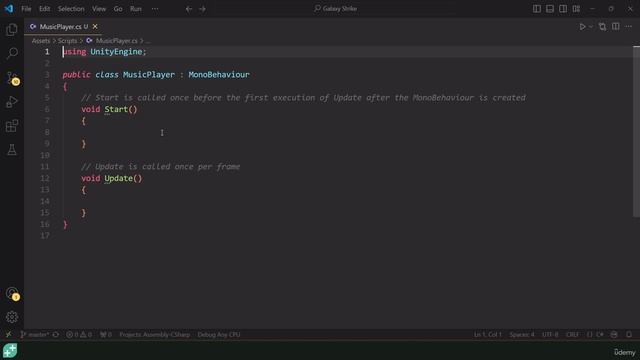Open the Extensions view
The height and width of the screenshot is (360, 640).
12,126
